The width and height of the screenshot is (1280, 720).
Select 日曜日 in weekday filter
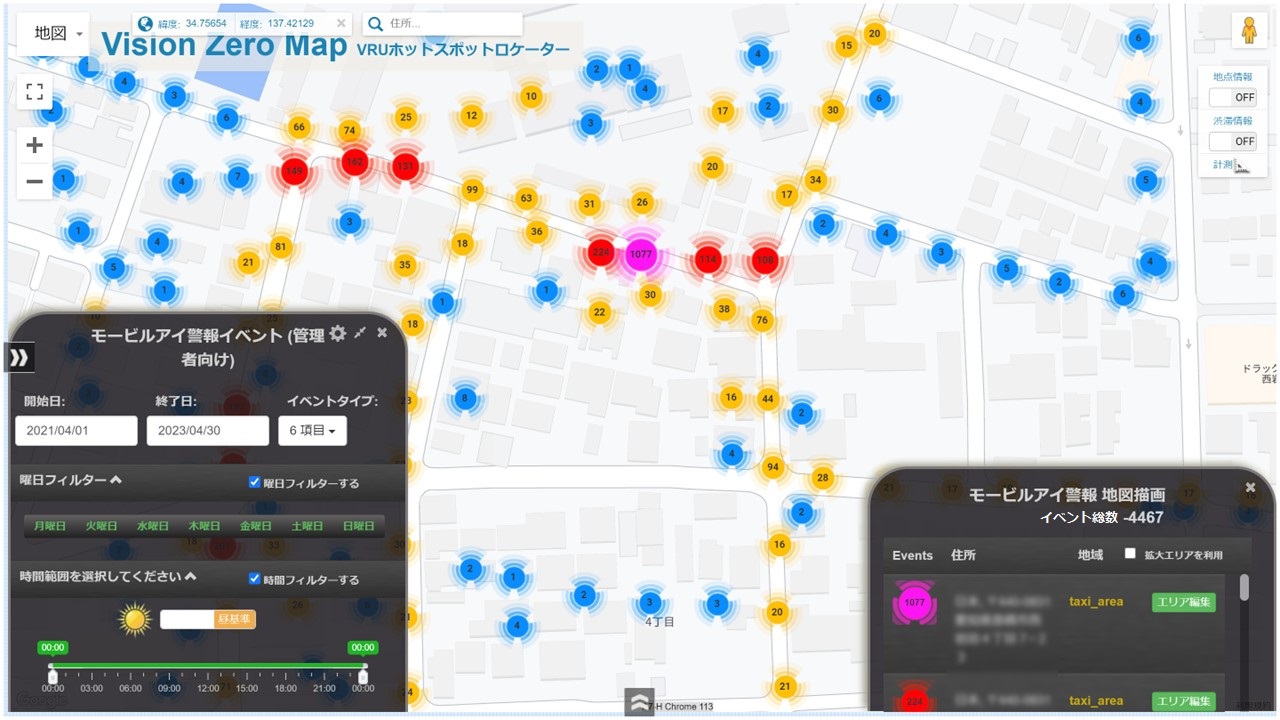pyautogui.click(x=359, y=526)
